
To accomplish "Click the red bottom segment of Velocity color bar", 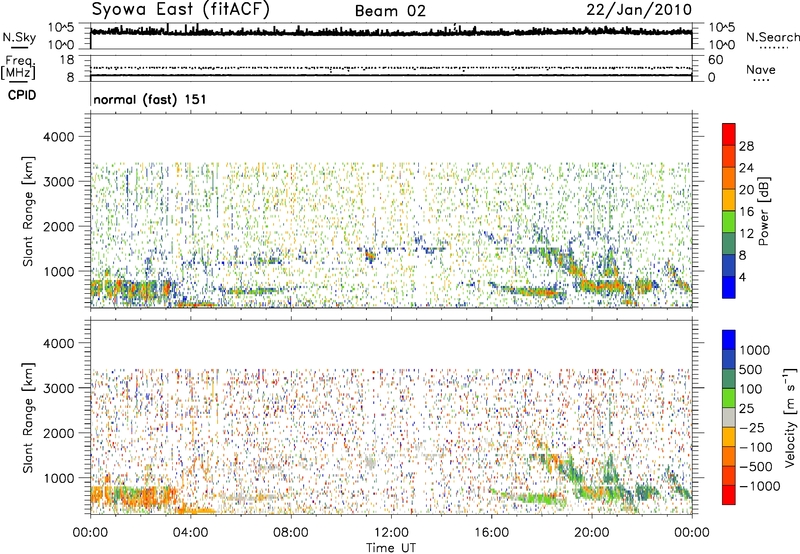I will click(729, 495).
